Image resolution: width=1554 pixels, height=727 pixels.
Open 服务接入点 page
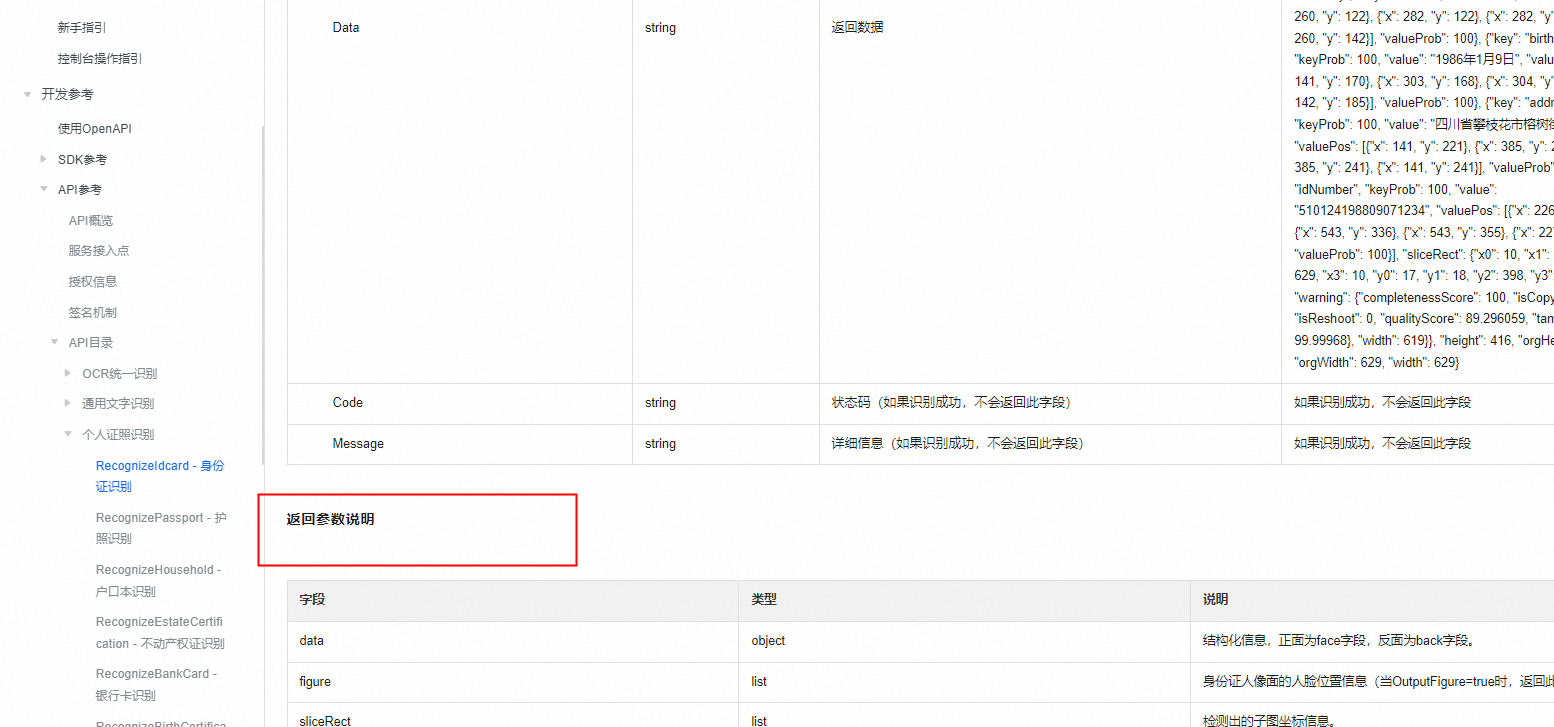[x=99, y=250]
